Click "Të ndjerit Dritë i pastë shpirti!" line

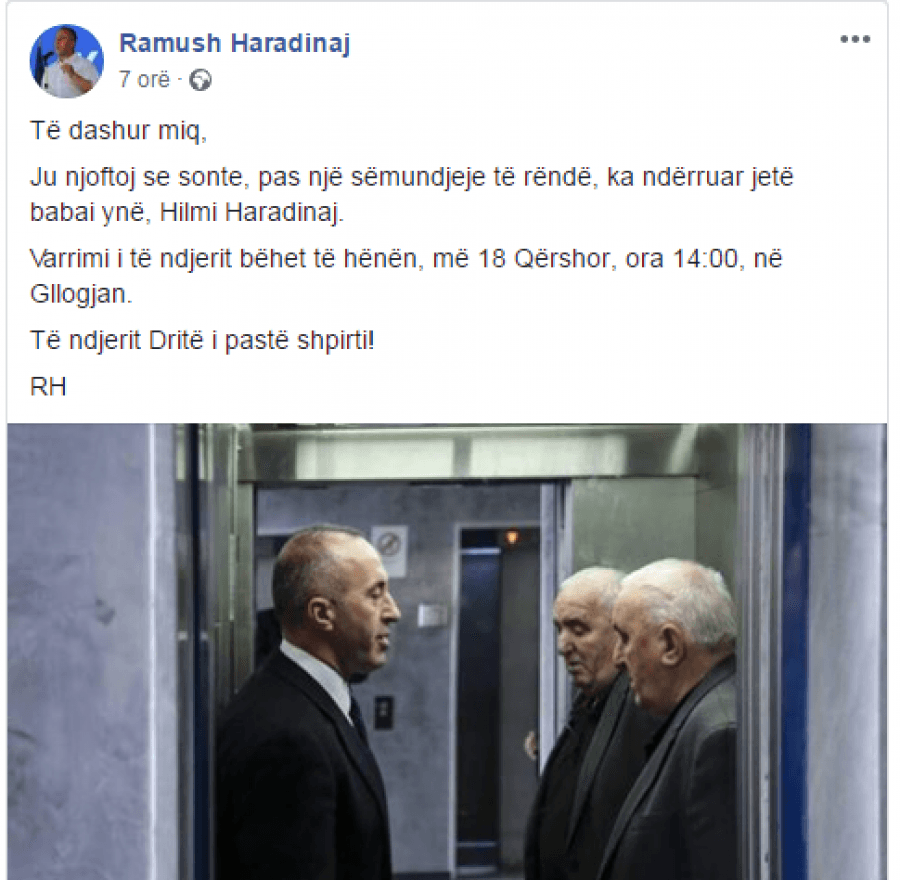[202, 341]
